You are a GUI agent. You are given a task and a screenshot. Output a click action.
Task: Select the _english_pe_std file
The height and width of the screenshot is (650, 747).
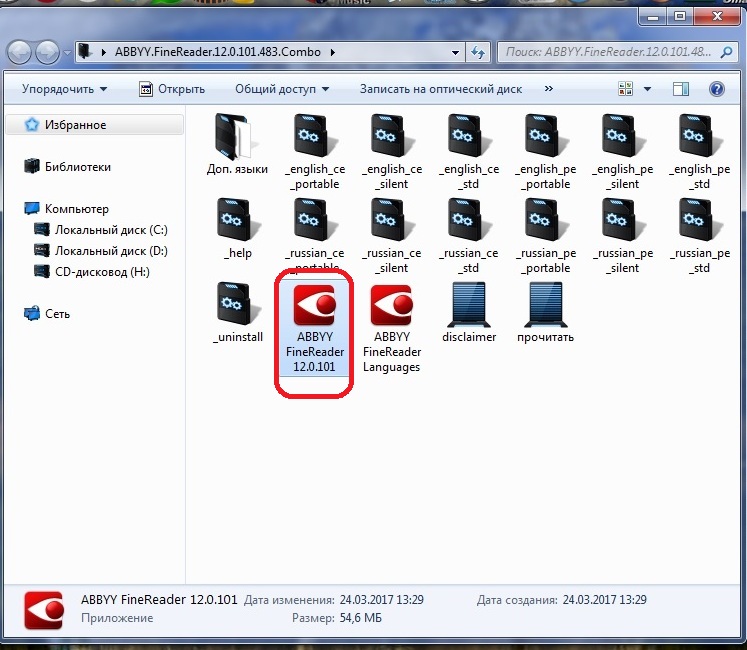699,152
